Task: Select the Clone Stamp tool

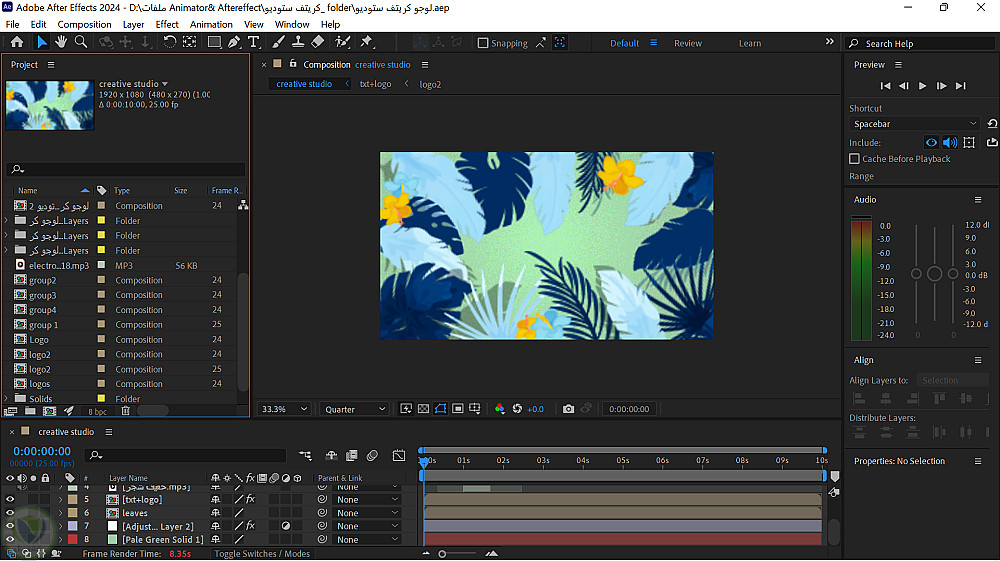Action: coord(298,42)
